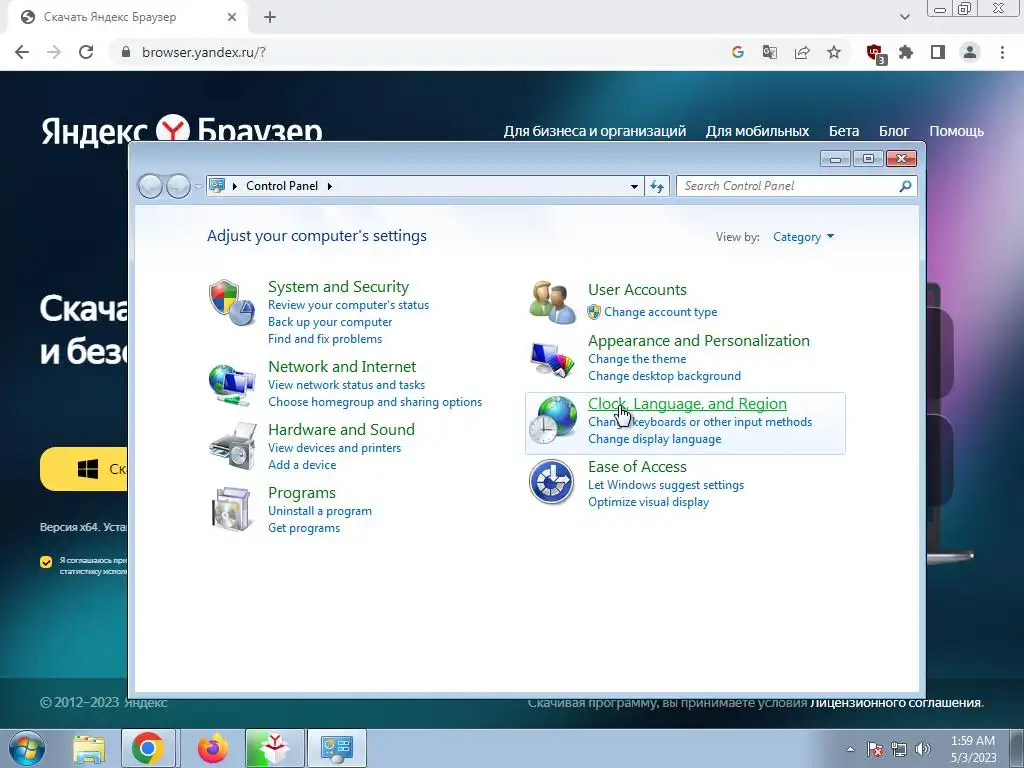1024x768 pixels.
Task: Open User Accounts people icon
Action: coord(552,302)
